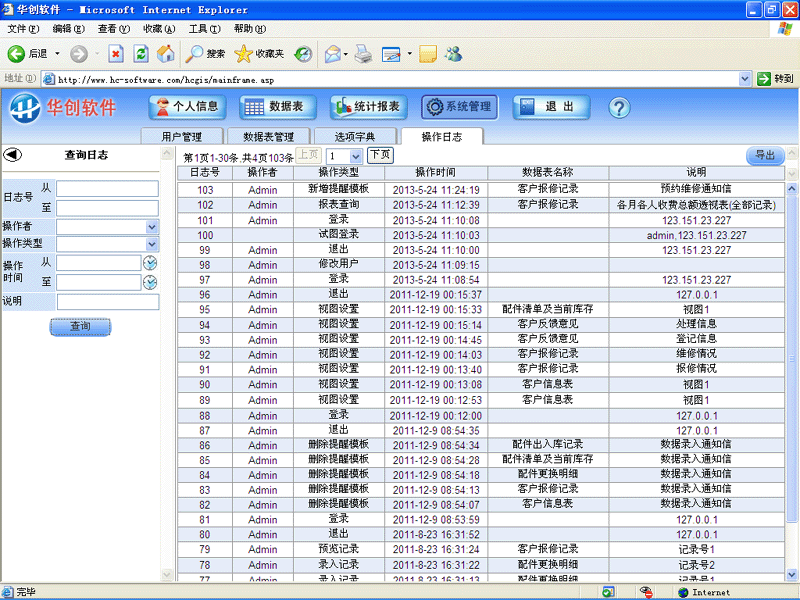Image resolution: width=800 pixels, height=600 pixels.
Task: Open the Edit button dropdown arrow
Action: pos(409,54)
